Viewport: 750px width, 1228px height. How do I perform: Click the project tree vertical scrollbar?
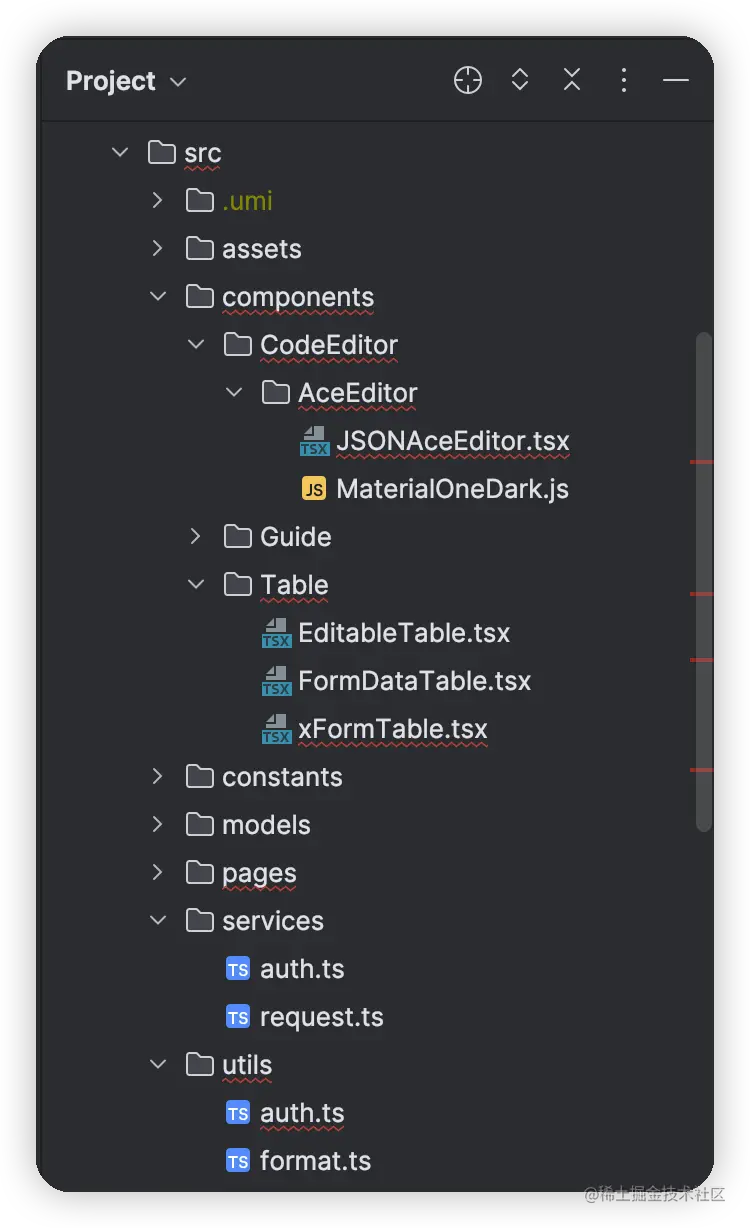[704, 581]
